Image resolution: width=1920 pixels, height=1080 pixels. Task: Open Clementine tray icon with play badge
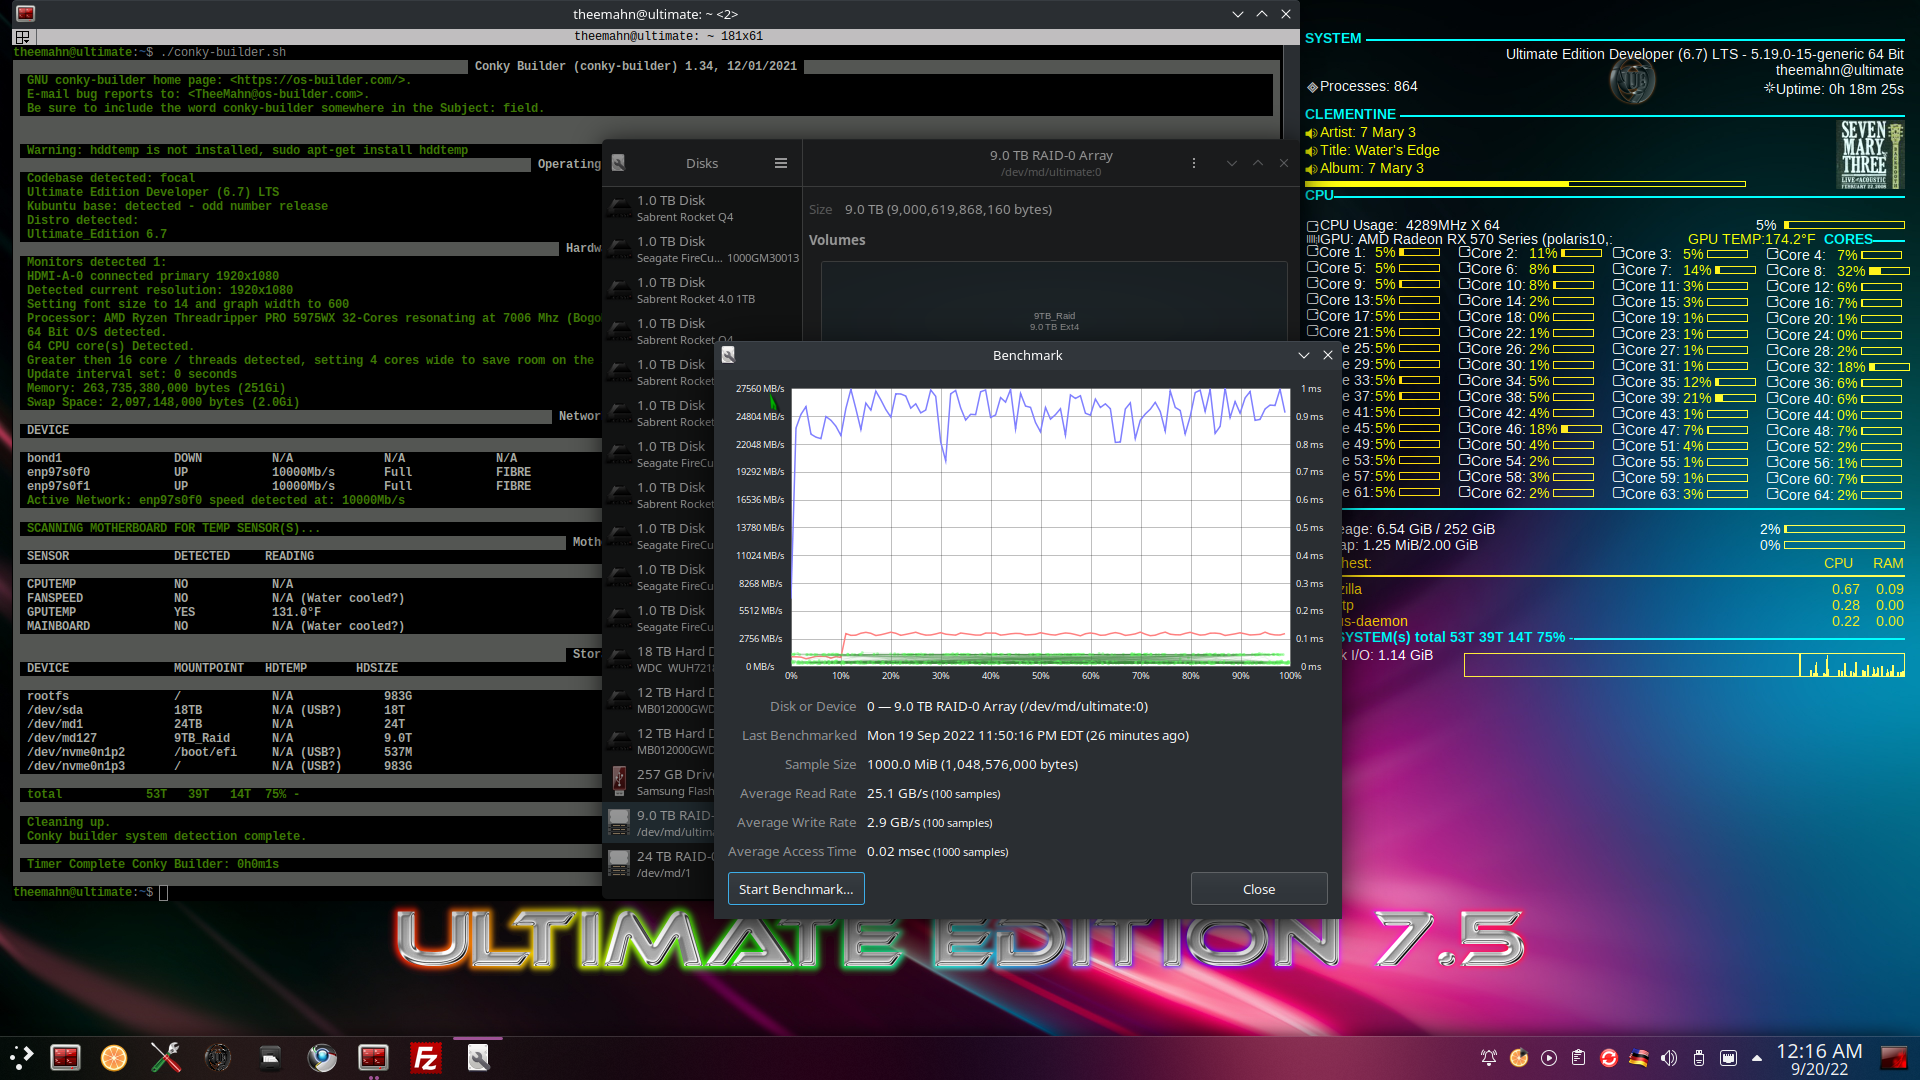coord(1519,1057)
